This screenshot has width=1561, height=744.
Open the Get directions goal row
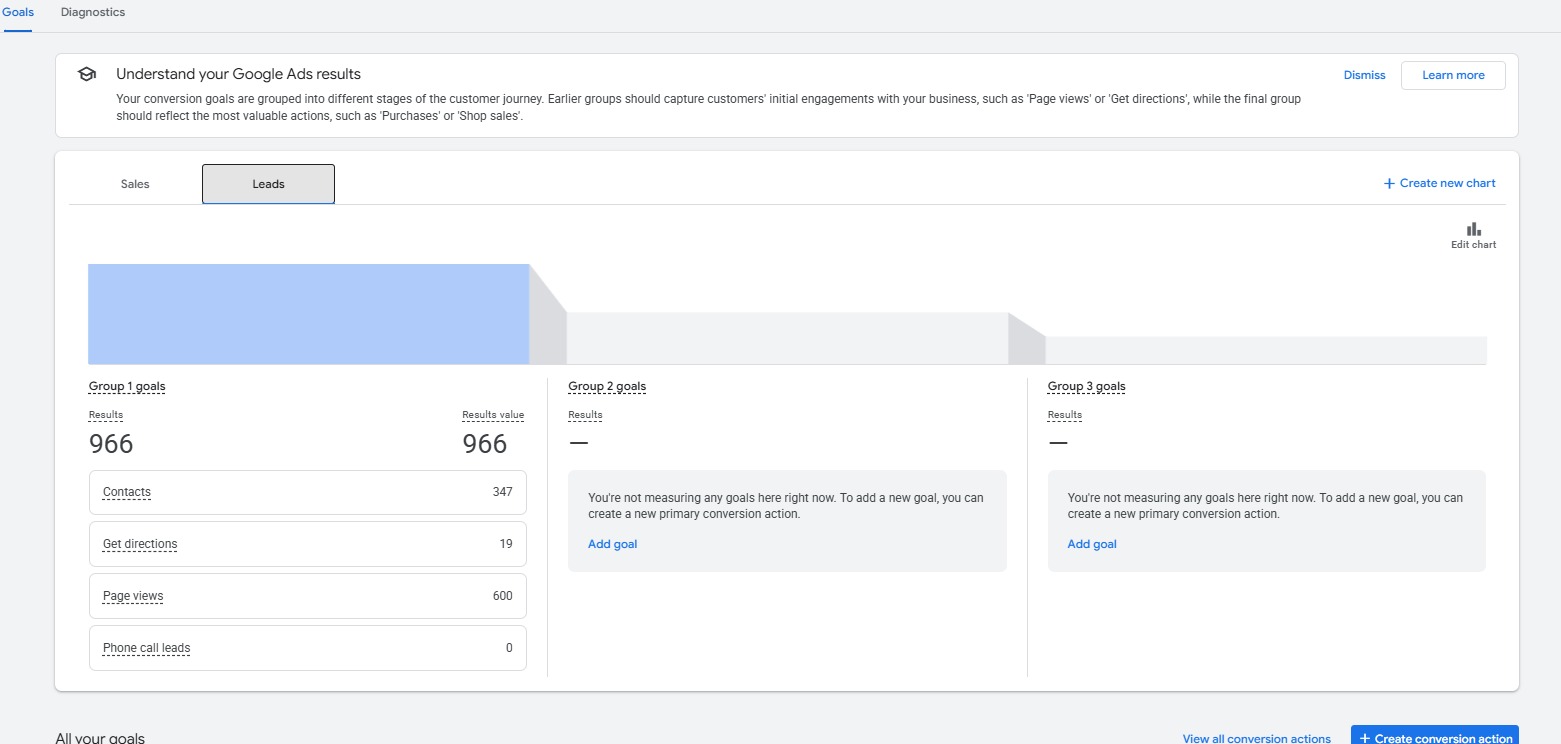(308, 544)
